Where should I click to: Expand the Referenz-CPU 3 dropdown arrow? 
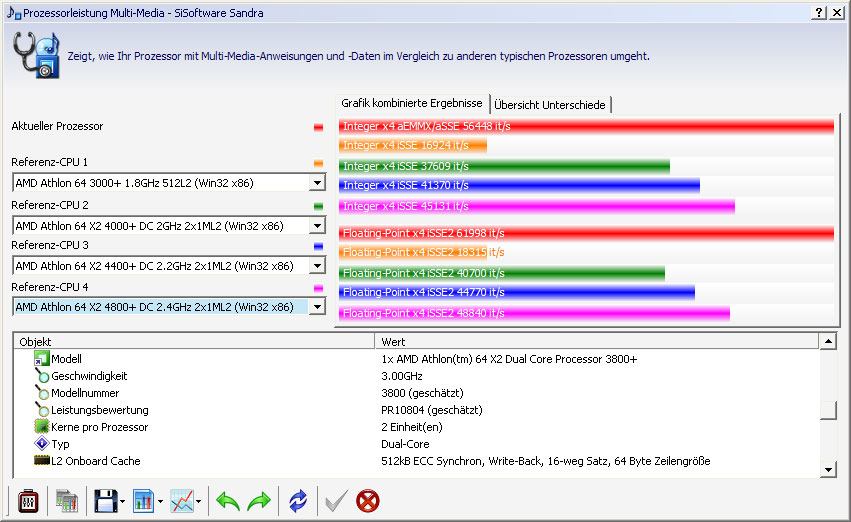[317, 266]
